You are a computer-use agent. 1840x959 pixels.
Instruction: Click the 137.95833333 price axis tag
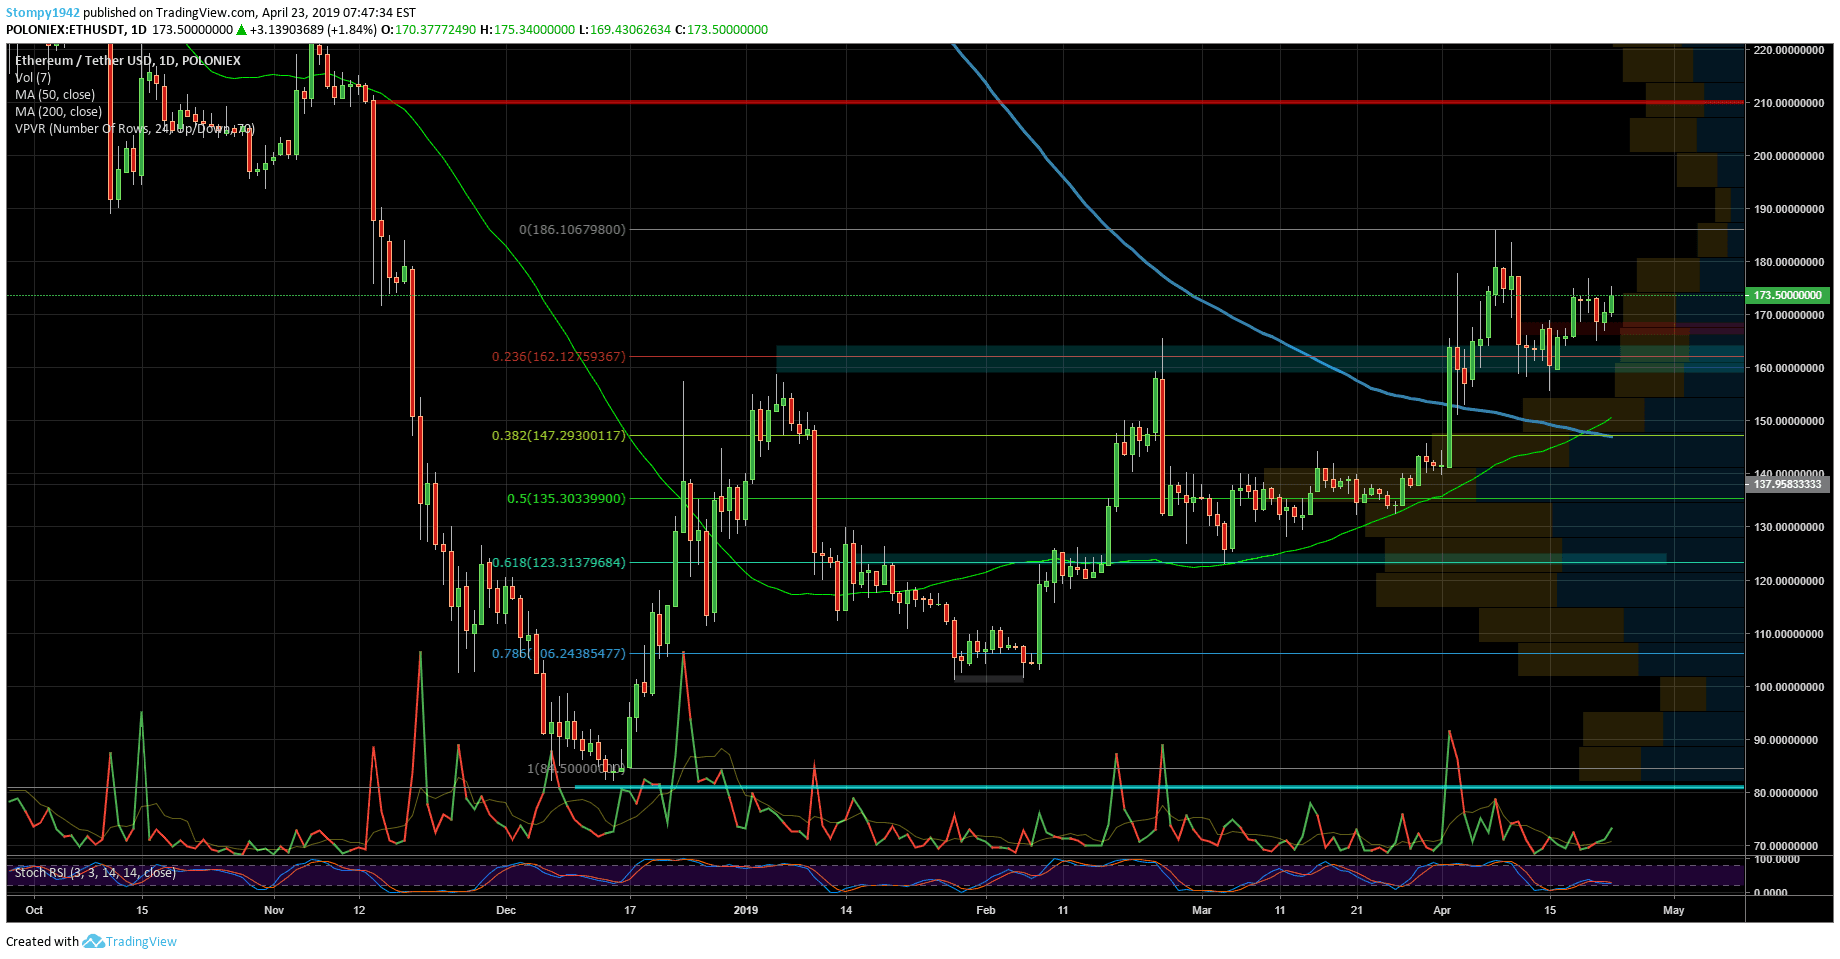pyautogui.click(x=1787, y=485)
